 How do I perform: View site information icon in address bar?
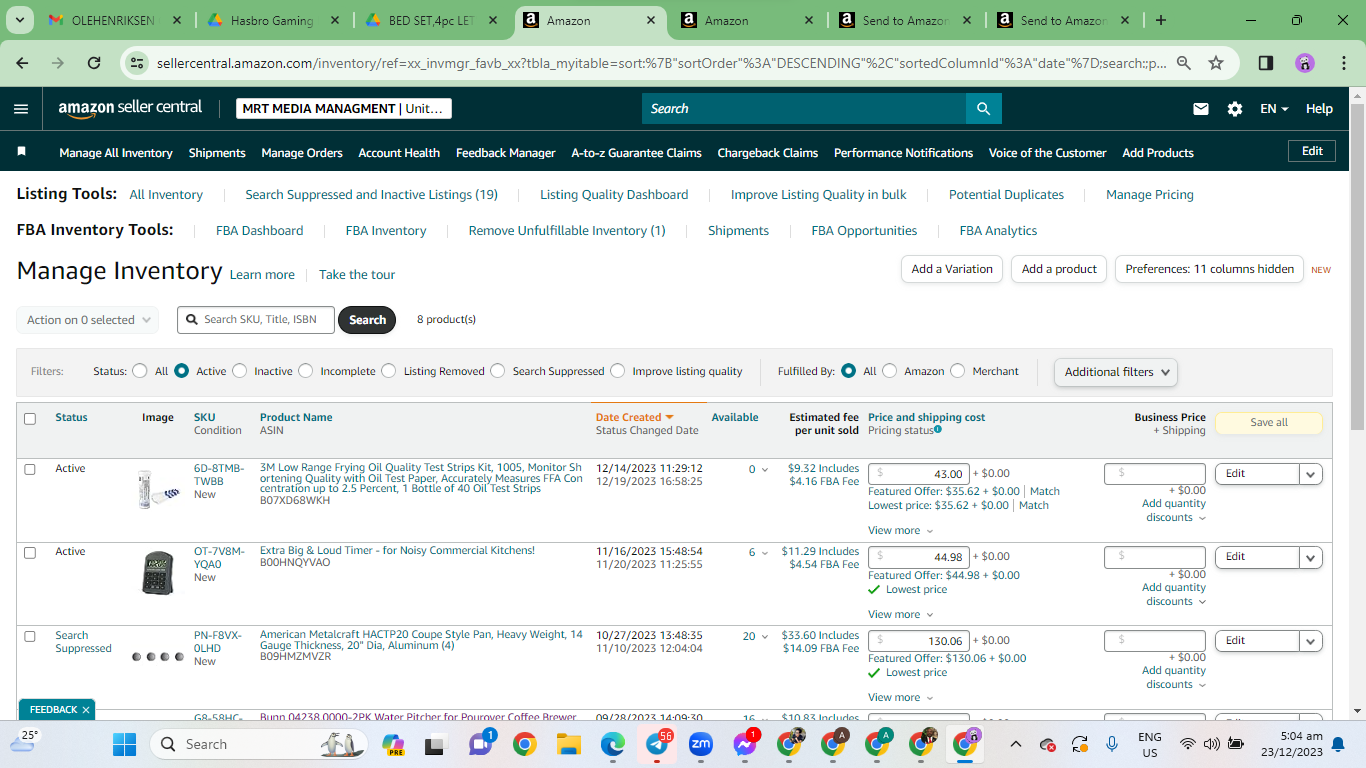[x=137, y=63]
